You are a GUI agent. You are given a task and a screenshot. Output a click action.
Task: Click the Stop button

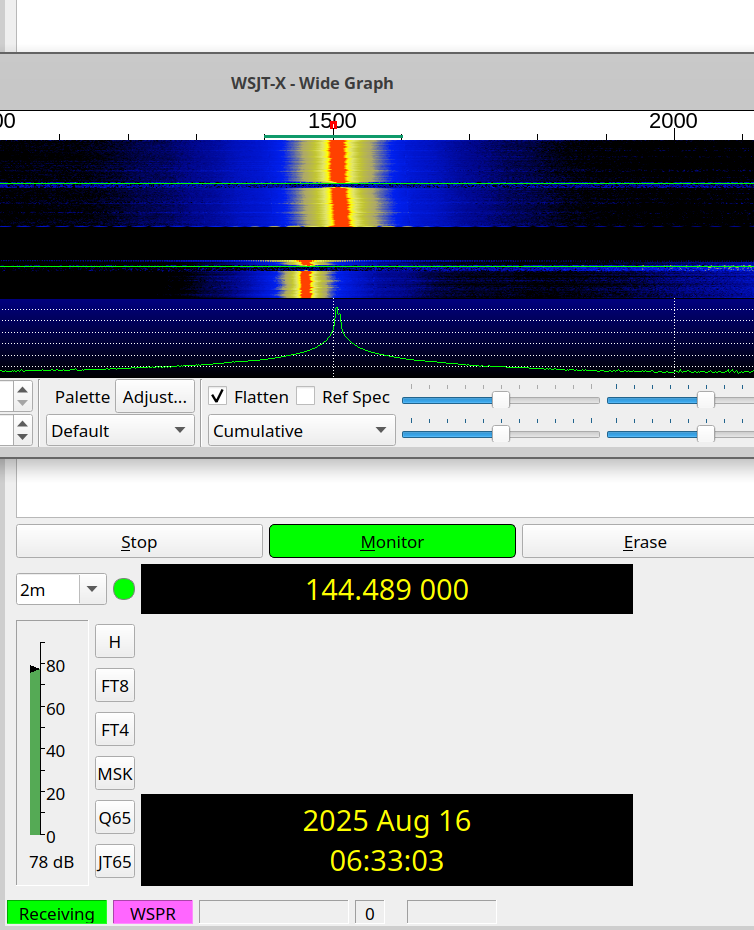coord(139,542)
